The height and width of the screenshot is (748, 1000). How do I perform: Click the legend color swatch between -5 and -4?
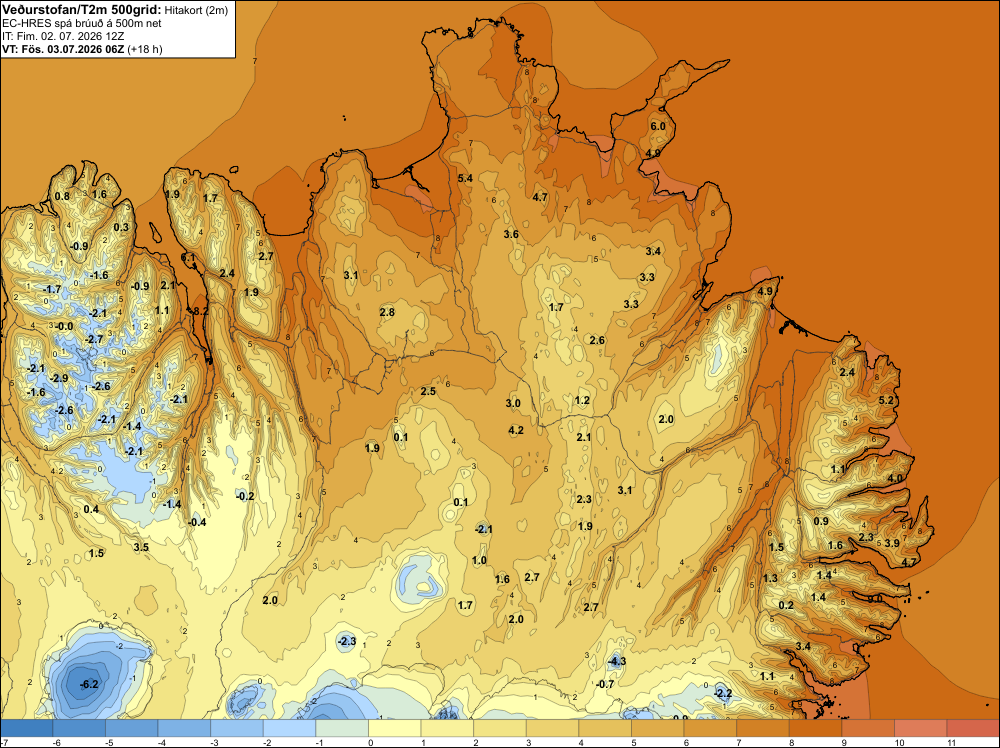[131, 728]
